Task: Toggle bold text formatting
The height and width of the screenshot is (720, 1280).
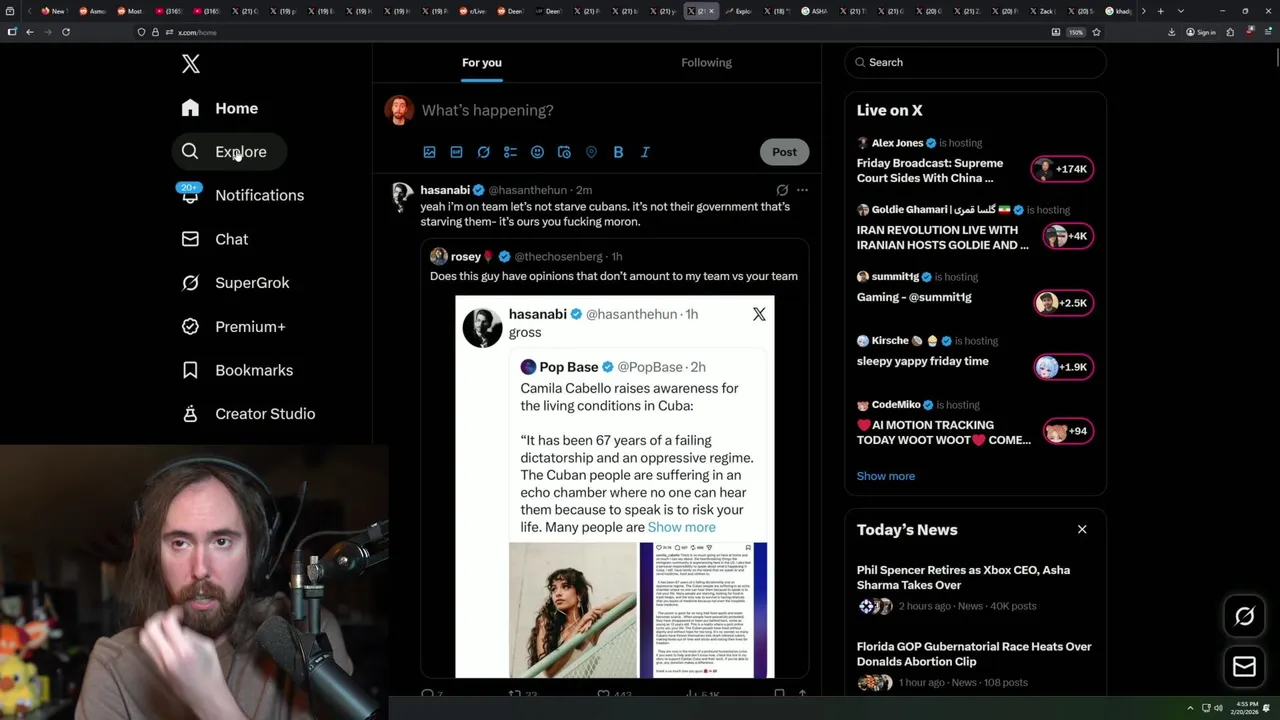Action: click(x=618, y=152)
